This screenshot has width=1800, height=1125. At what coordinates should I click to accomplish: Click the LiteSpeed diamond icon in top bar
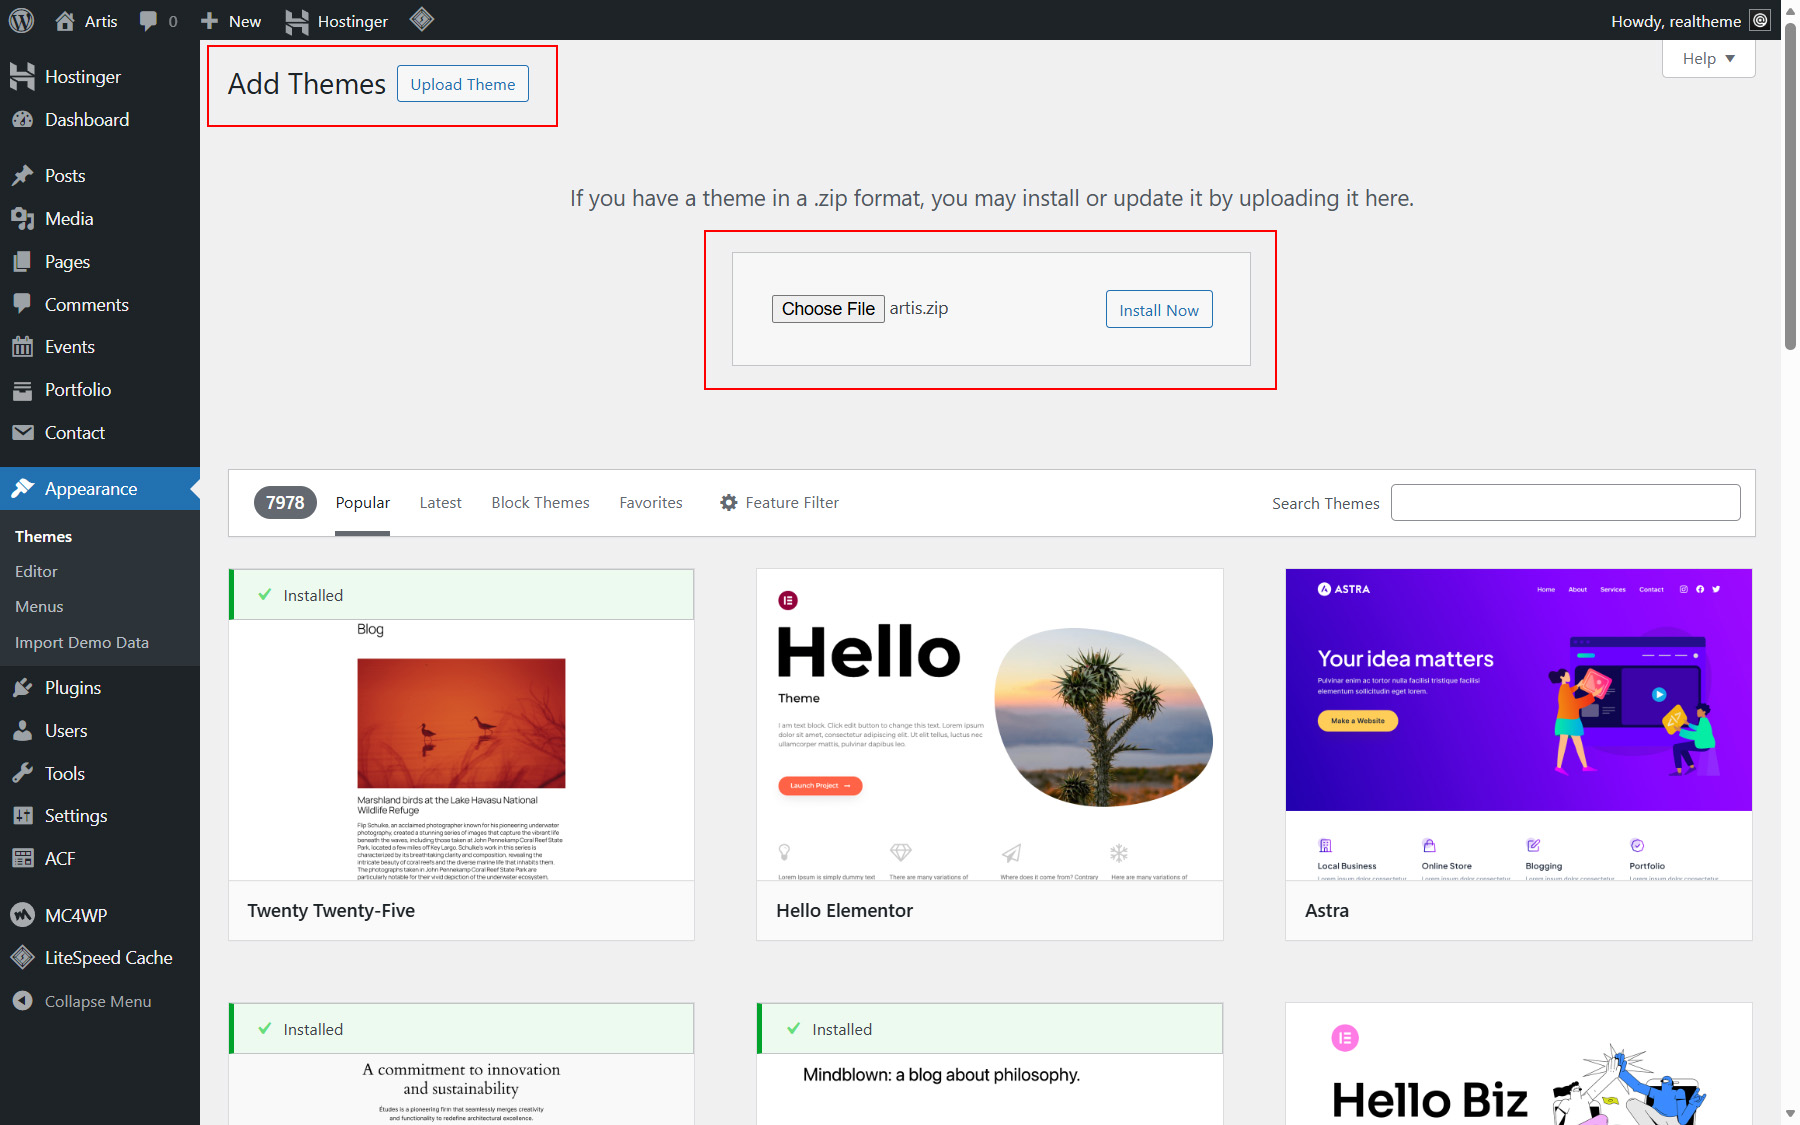click(422, 19)
